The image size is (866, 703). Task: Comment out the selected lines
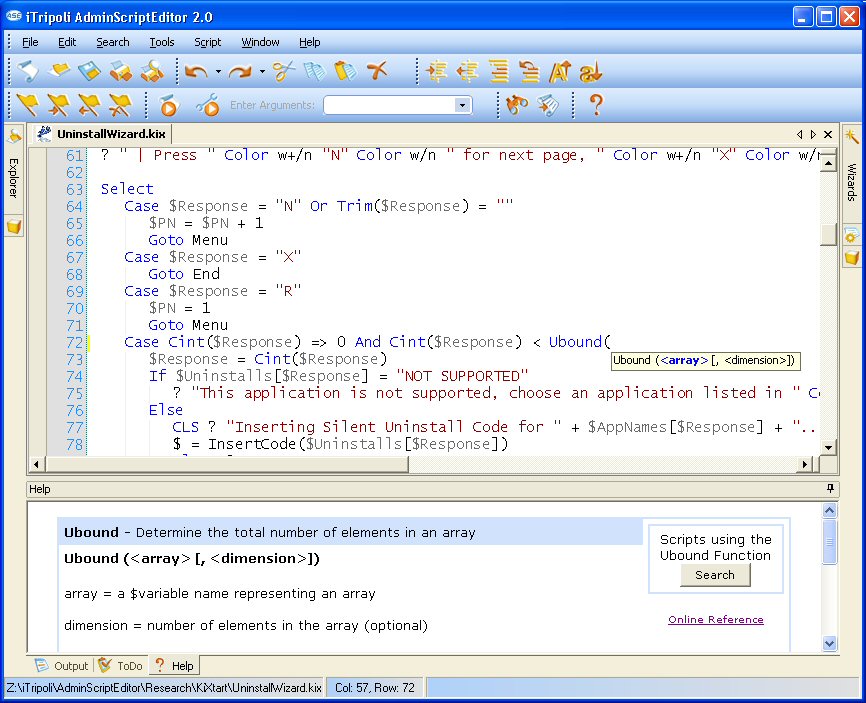click(499, 71)
